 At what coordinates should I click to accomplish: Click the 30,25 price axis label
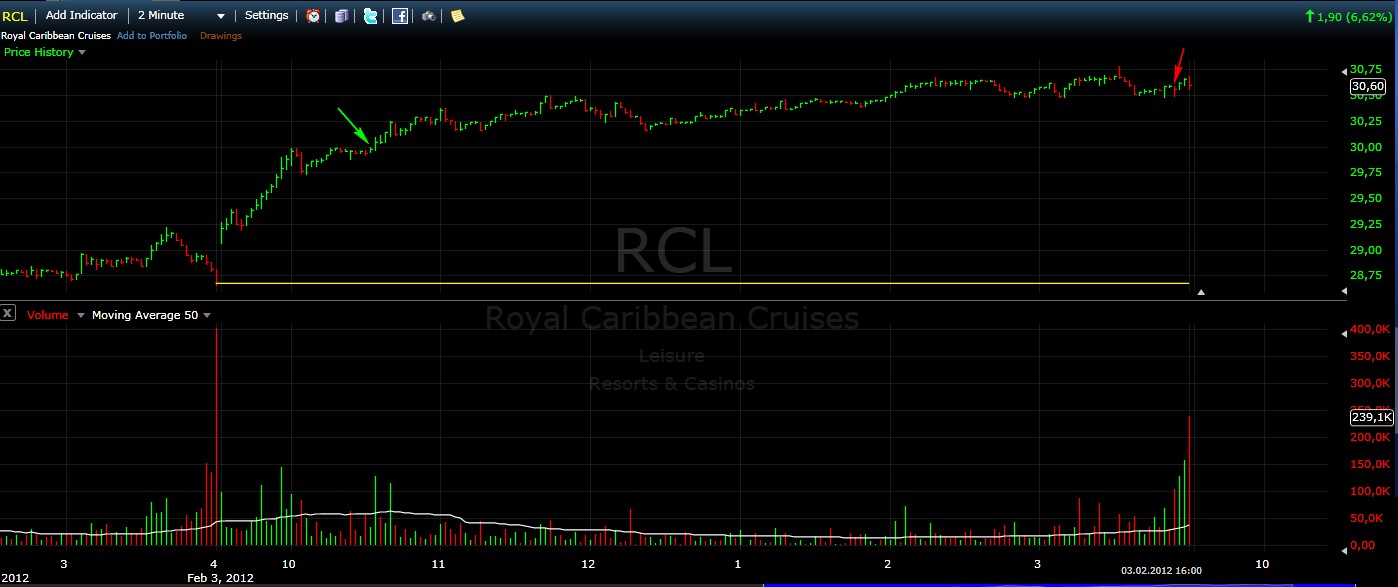click(1366, 121)
